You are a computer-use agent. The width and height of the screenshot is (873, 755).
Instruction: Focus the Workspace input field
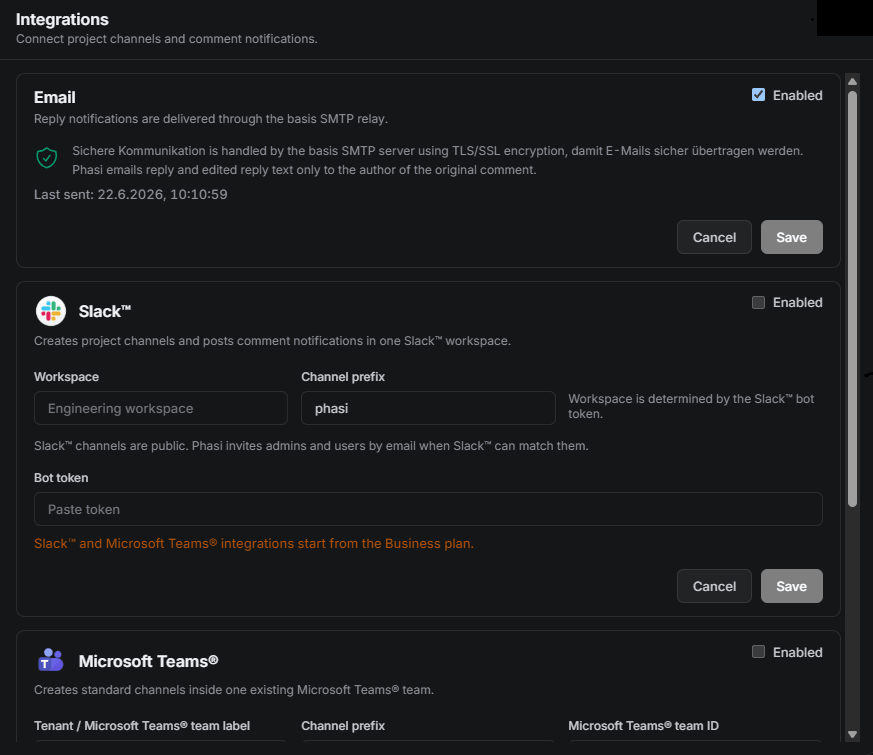(x=161, y=408)
